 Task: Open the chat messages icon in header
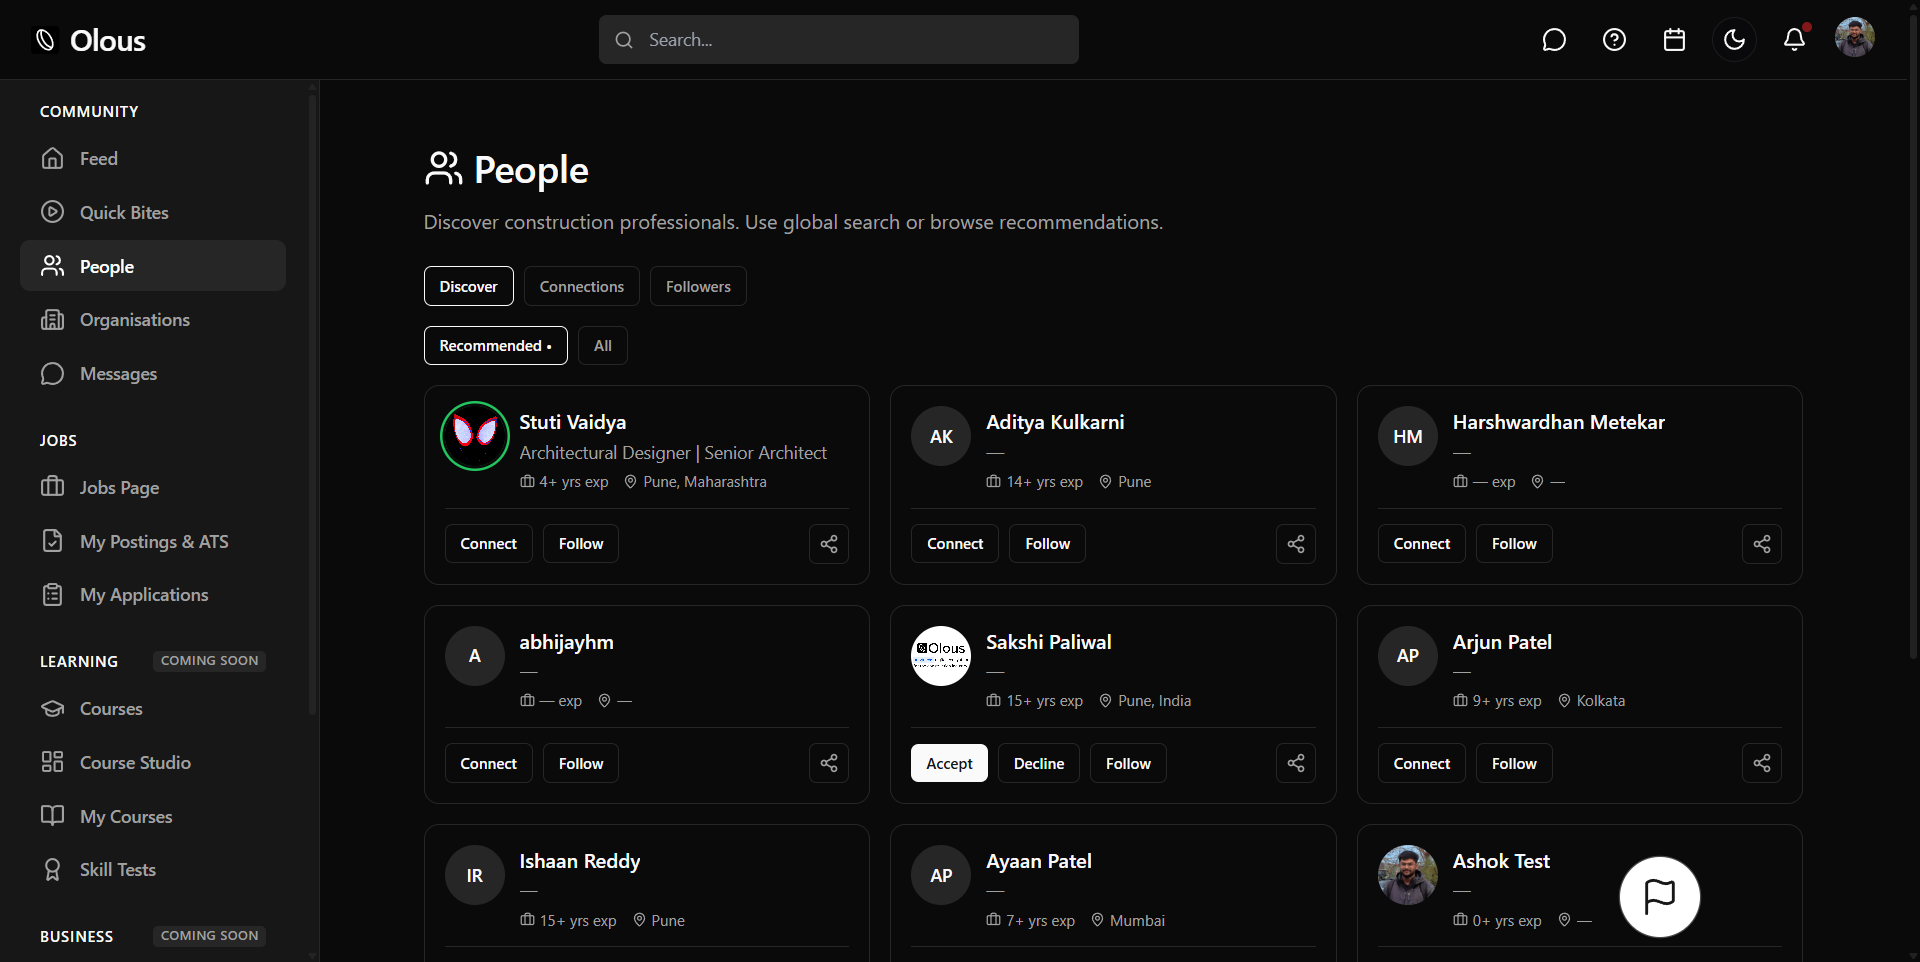1554,40
